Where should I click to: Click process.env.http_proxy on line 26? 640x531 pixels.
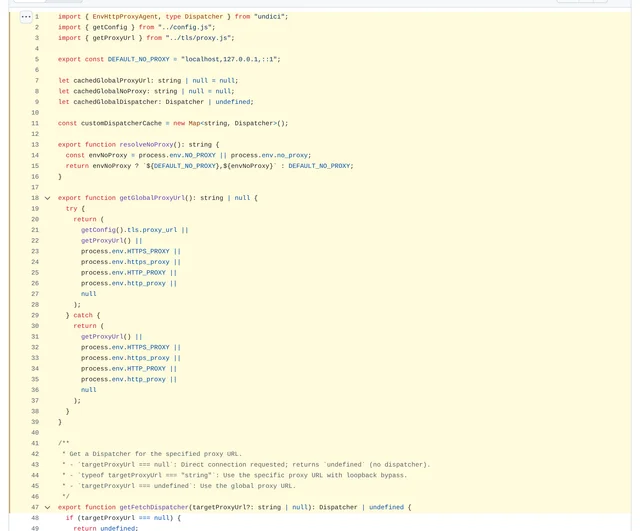(x=123, y=283)
